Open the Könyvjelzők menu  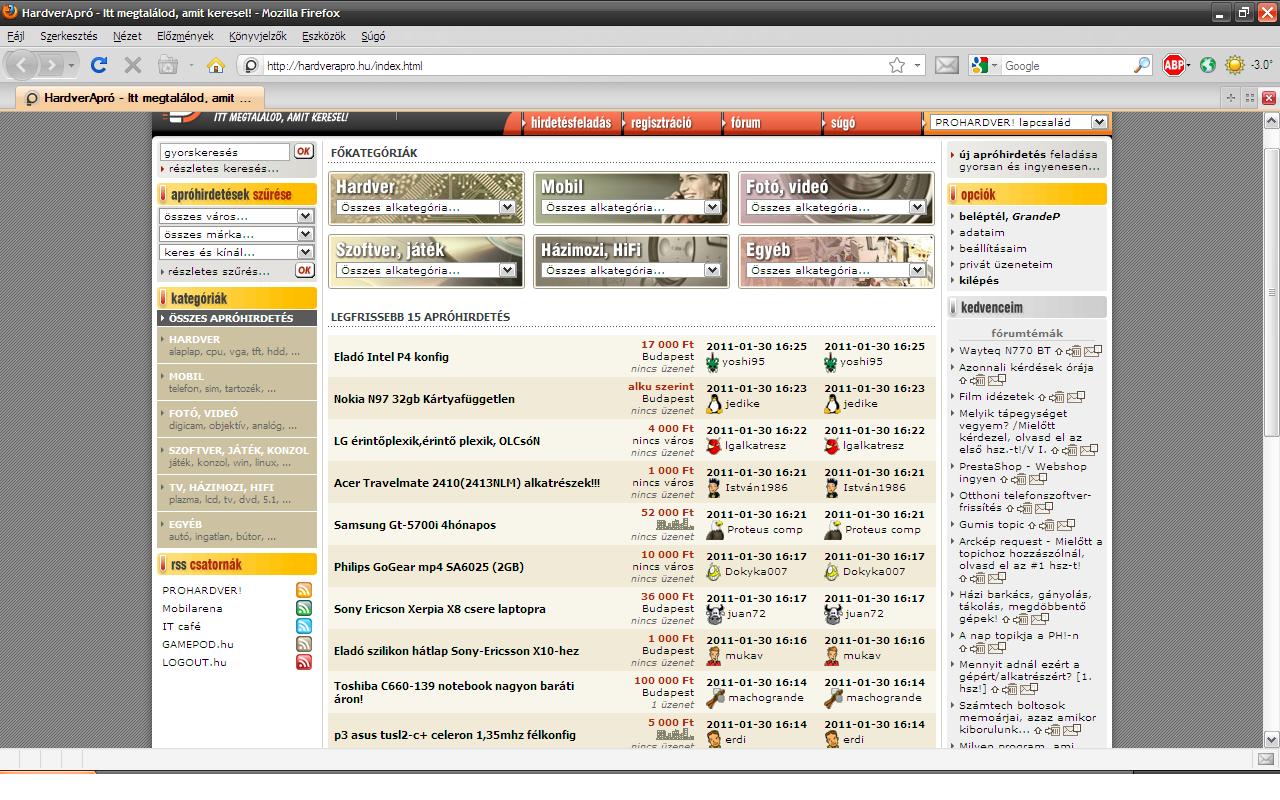click(x=258, y=36)
